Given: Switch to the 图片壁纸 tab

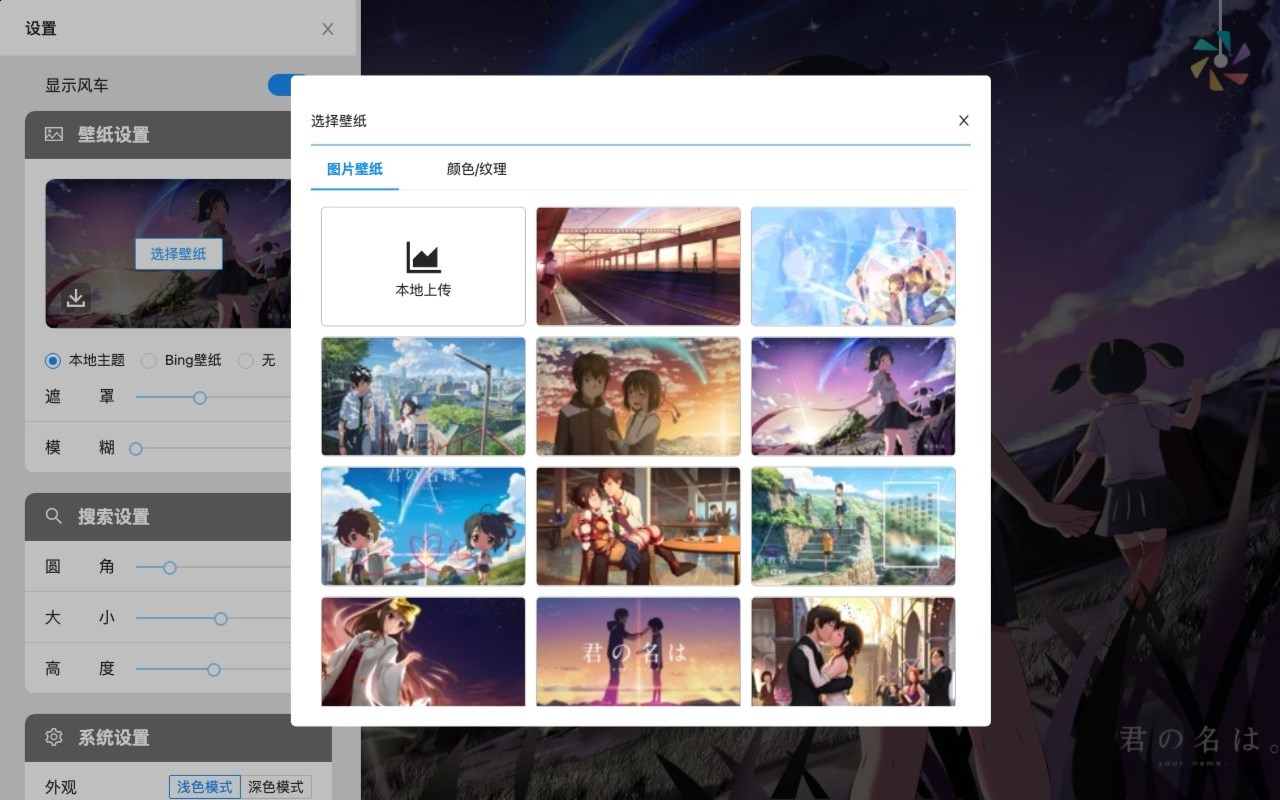Looking at the screenshot, I should click(x=355, y=169).
